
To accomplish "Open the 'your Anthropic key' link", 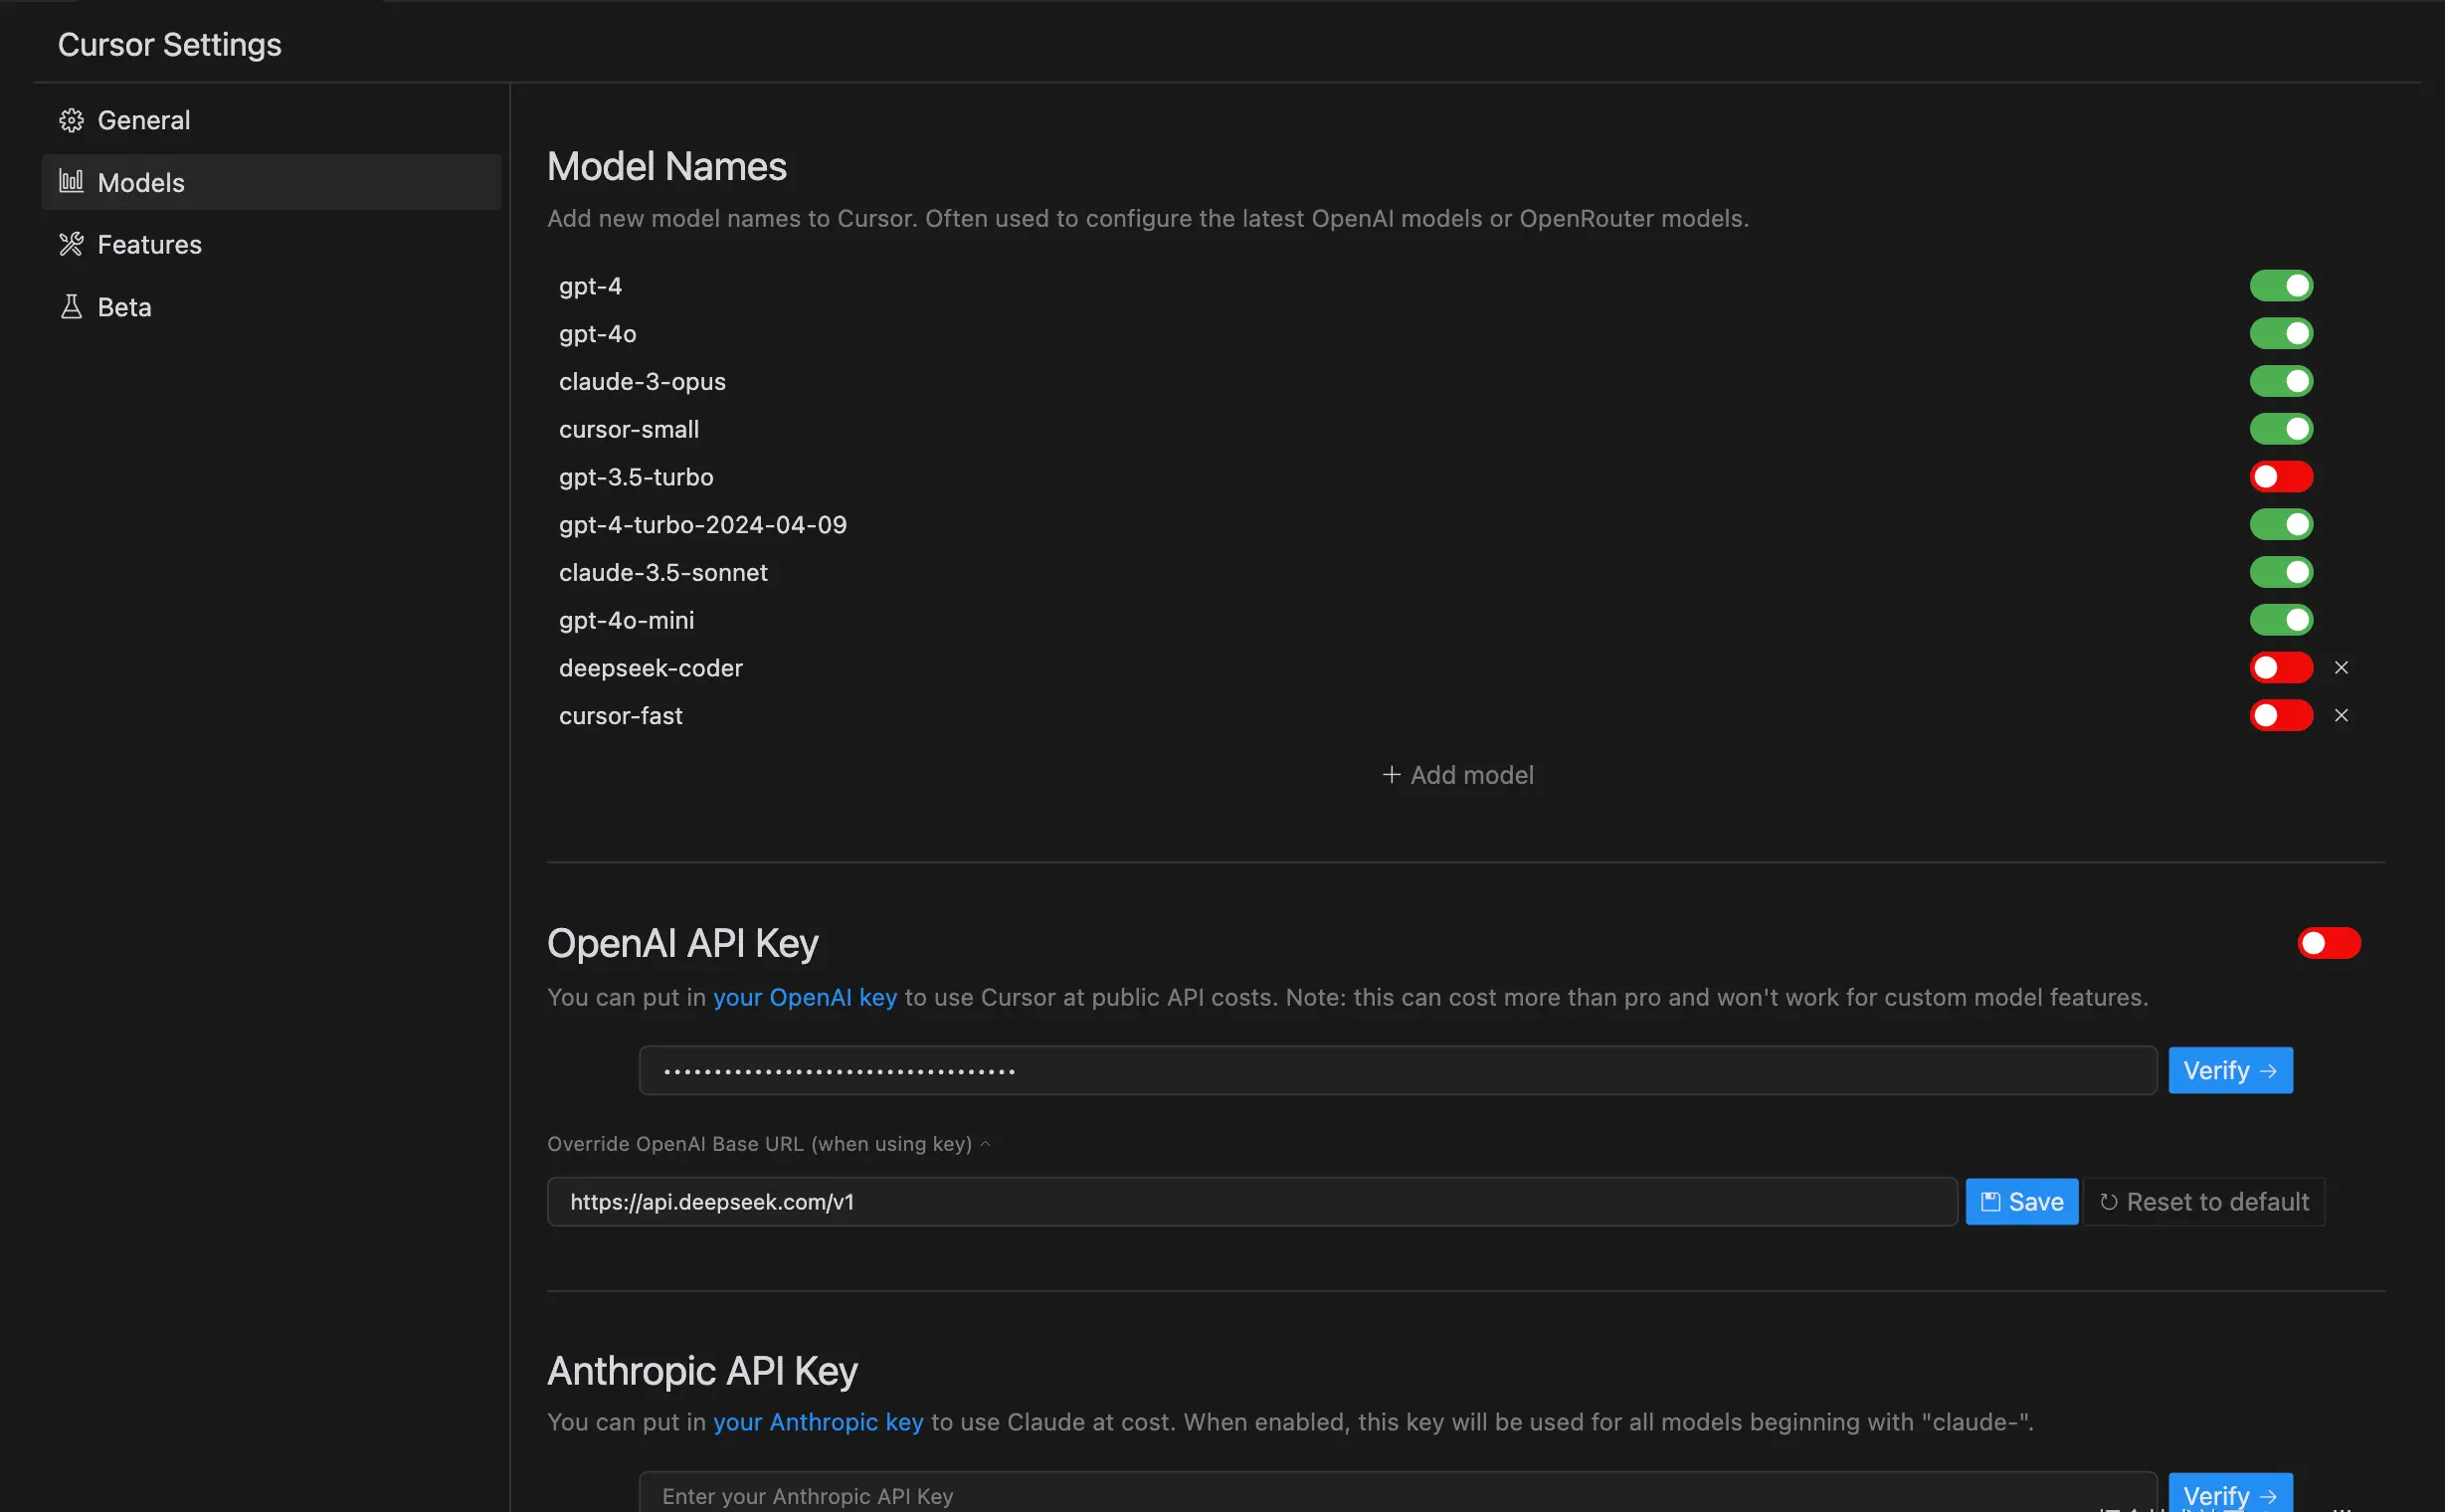I will [818, 1422].
